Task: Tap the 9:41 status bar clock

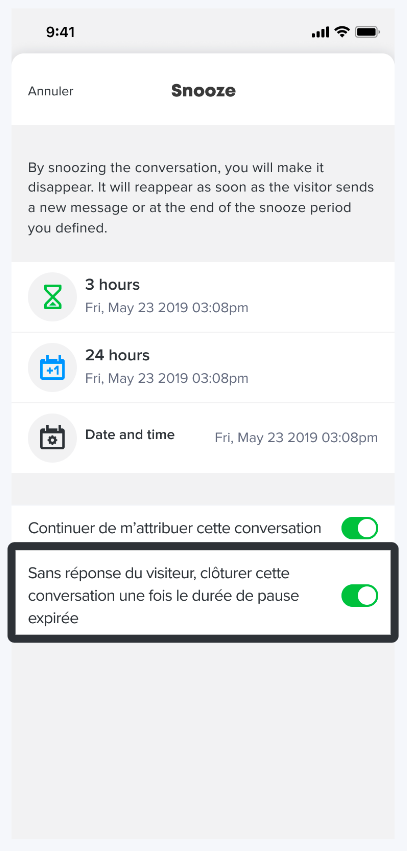Action: 60,32
